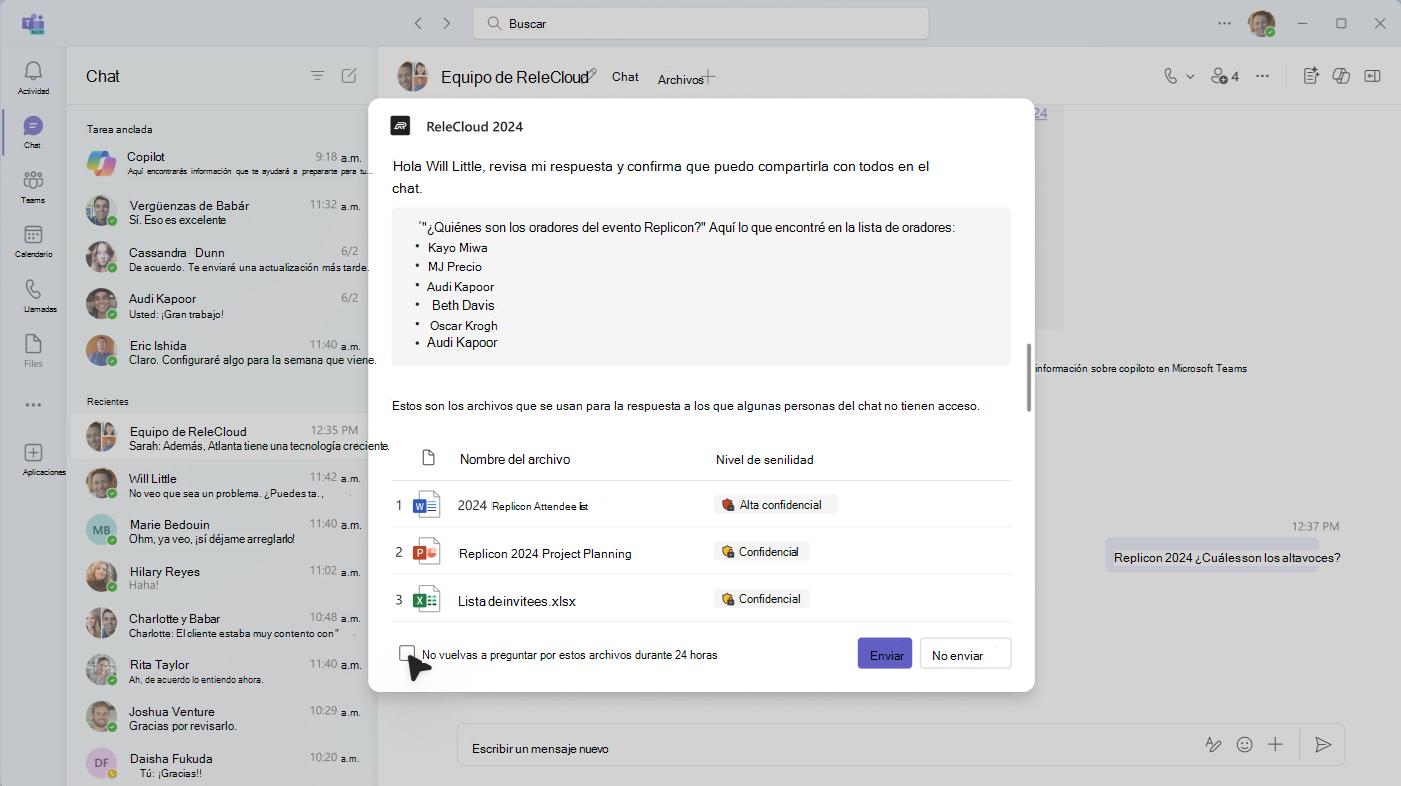Click the Enviar button
The height and width of the screenshot is (786, 1401).
click(x=885, y=654)
